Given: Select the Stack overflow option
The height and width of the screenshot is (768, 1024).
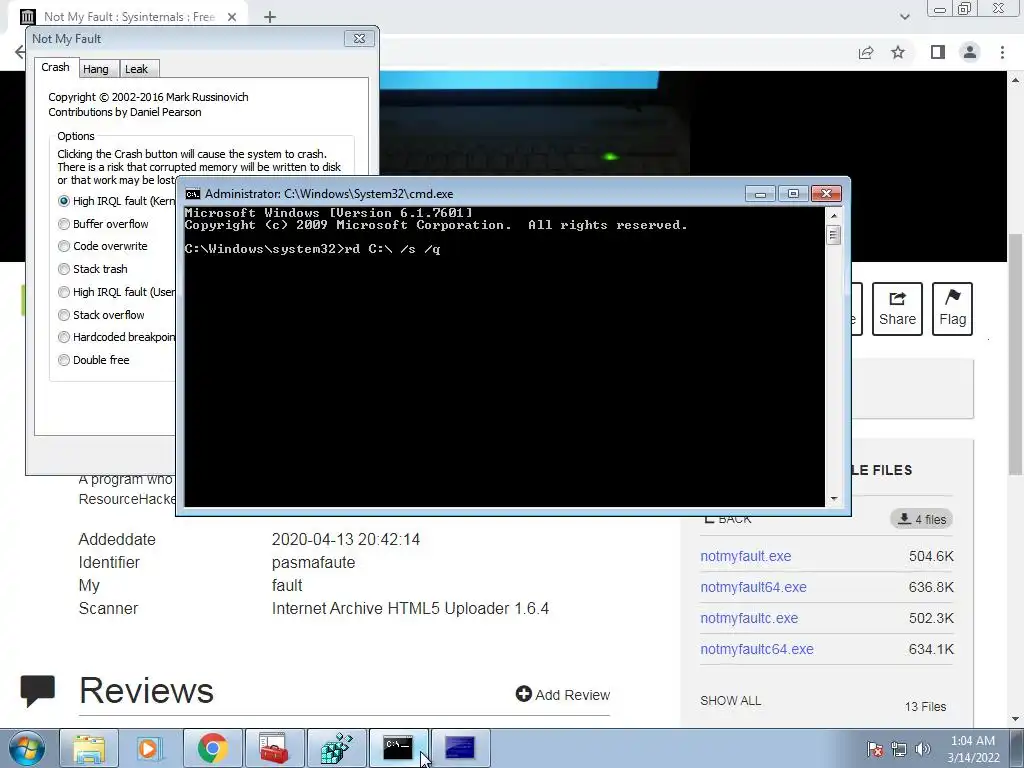Looking at the screenshot, I should click(101, 315).
